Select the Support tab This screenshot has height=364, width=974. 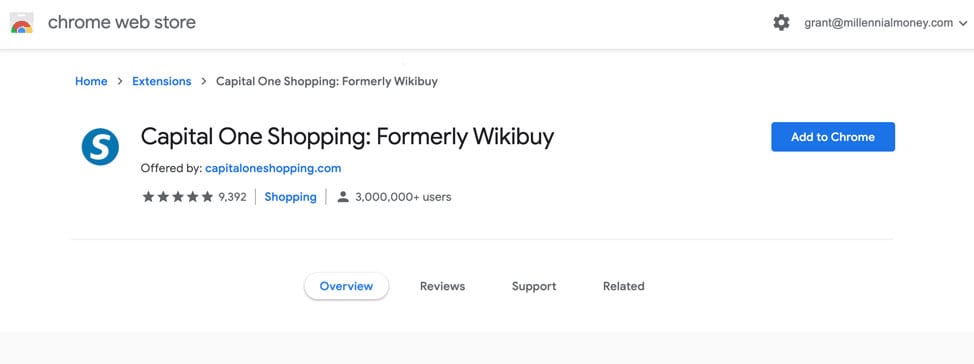(x=534, y=286)
